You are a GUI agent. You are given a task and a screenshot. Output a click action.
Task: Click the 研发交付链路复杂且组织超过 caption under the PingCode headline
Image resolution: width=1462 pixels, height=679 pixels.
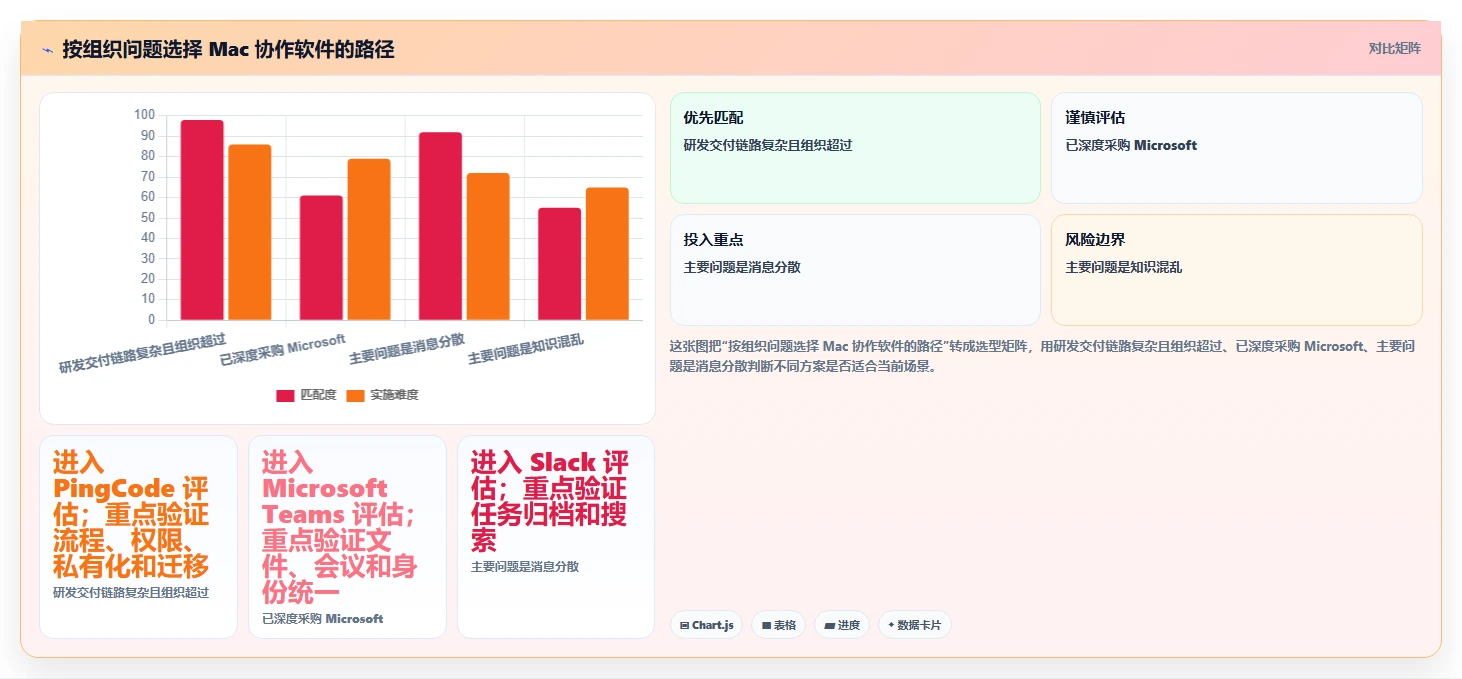131,592
